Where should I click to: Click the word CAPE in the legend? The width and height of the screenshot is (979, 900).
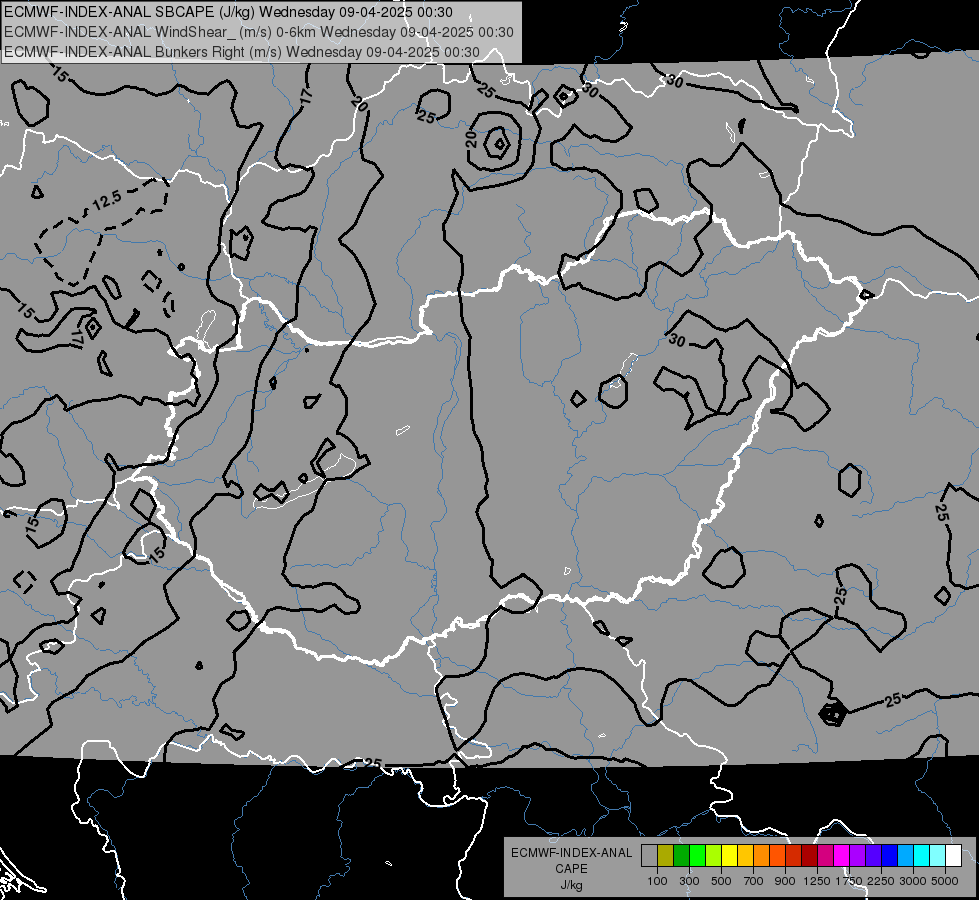pyautogui.click(x=571, y=869)
